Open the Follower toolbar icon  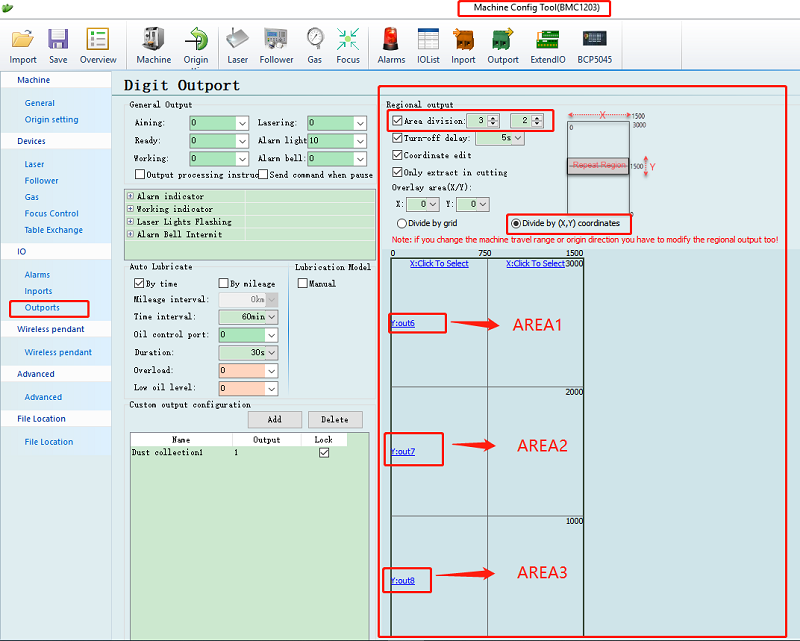pyautogui.click(x=276, y=40)
